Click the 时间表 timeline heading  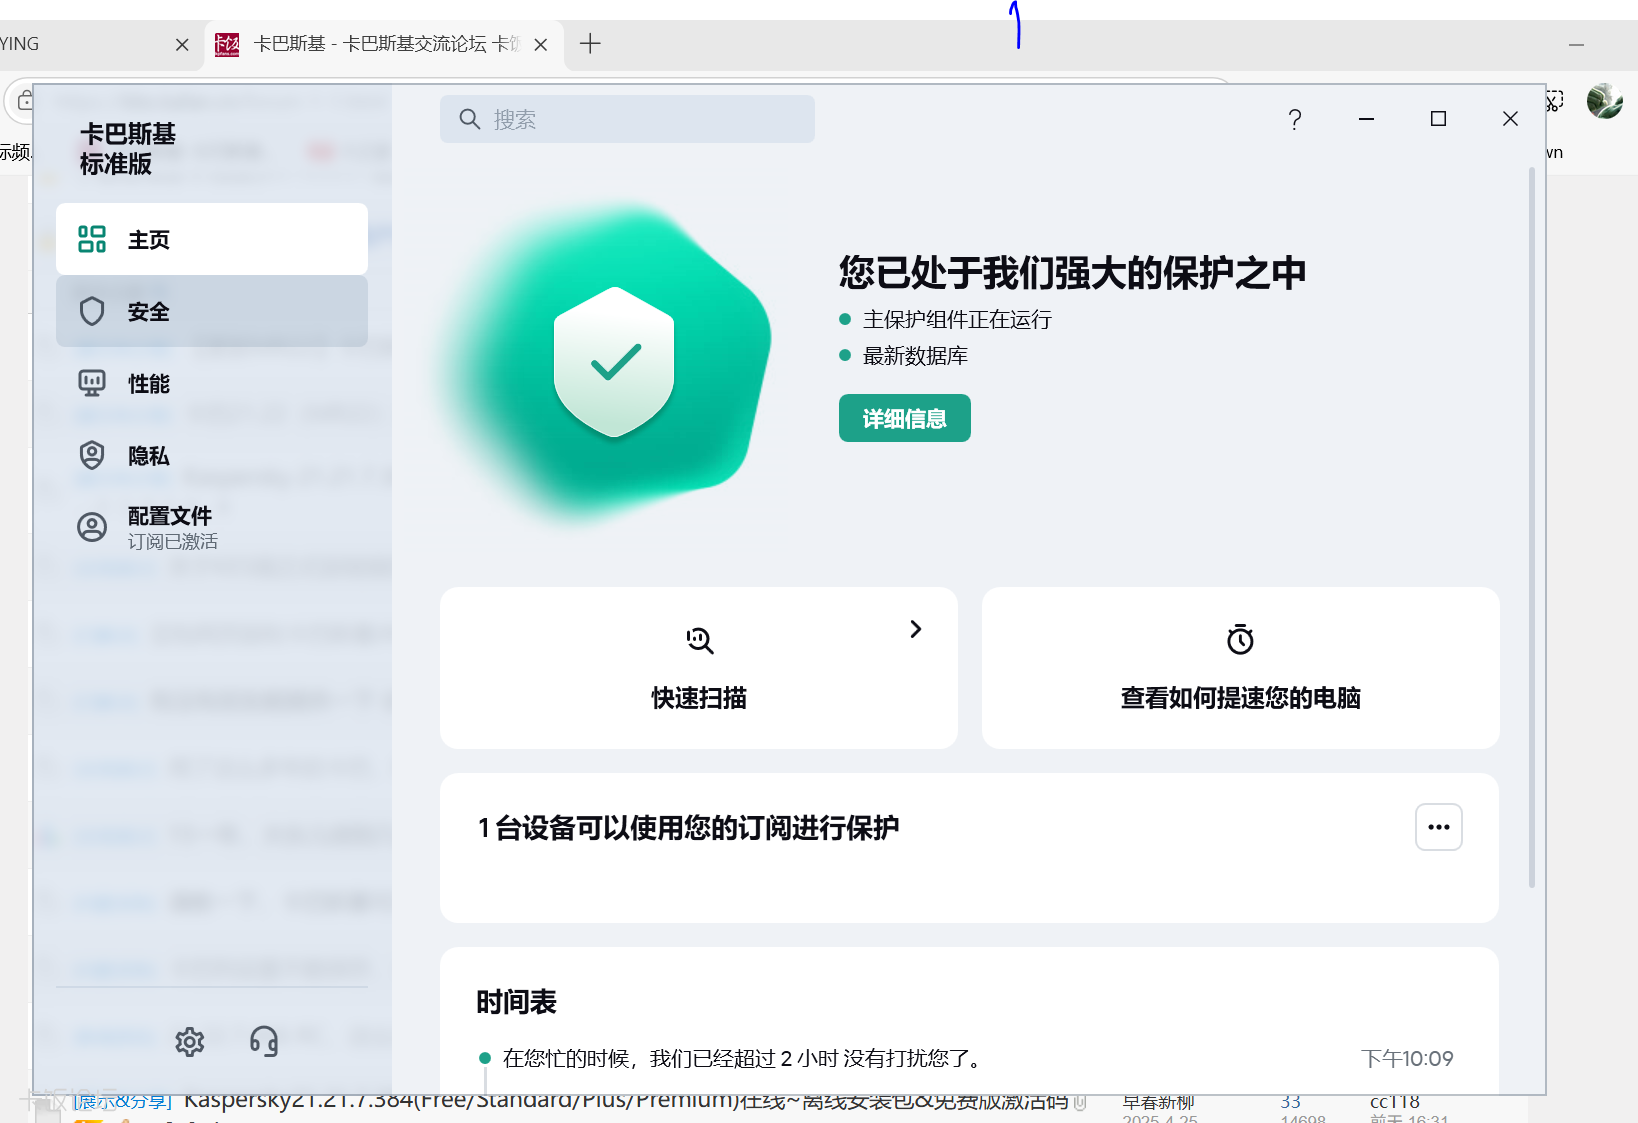click(x=516, y=1002)
